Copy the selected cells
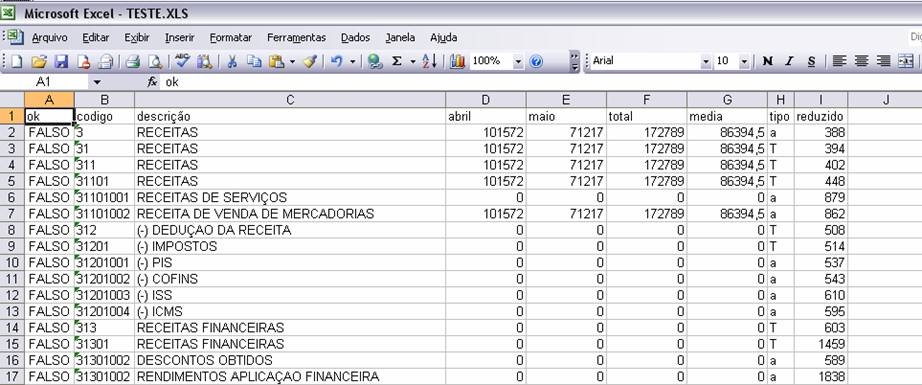Viewport: 922px width, 385px height. 254,61
